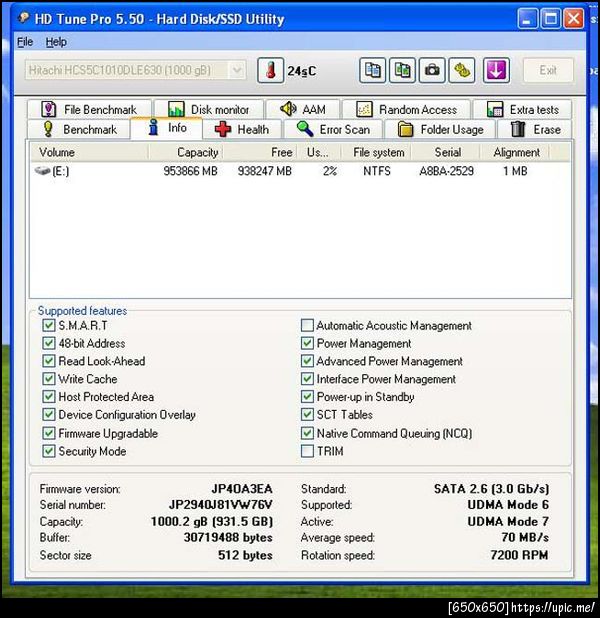Click serial number JP2940J81VW76V value
The width and height of the screenshot is (600, 618).
220,505
